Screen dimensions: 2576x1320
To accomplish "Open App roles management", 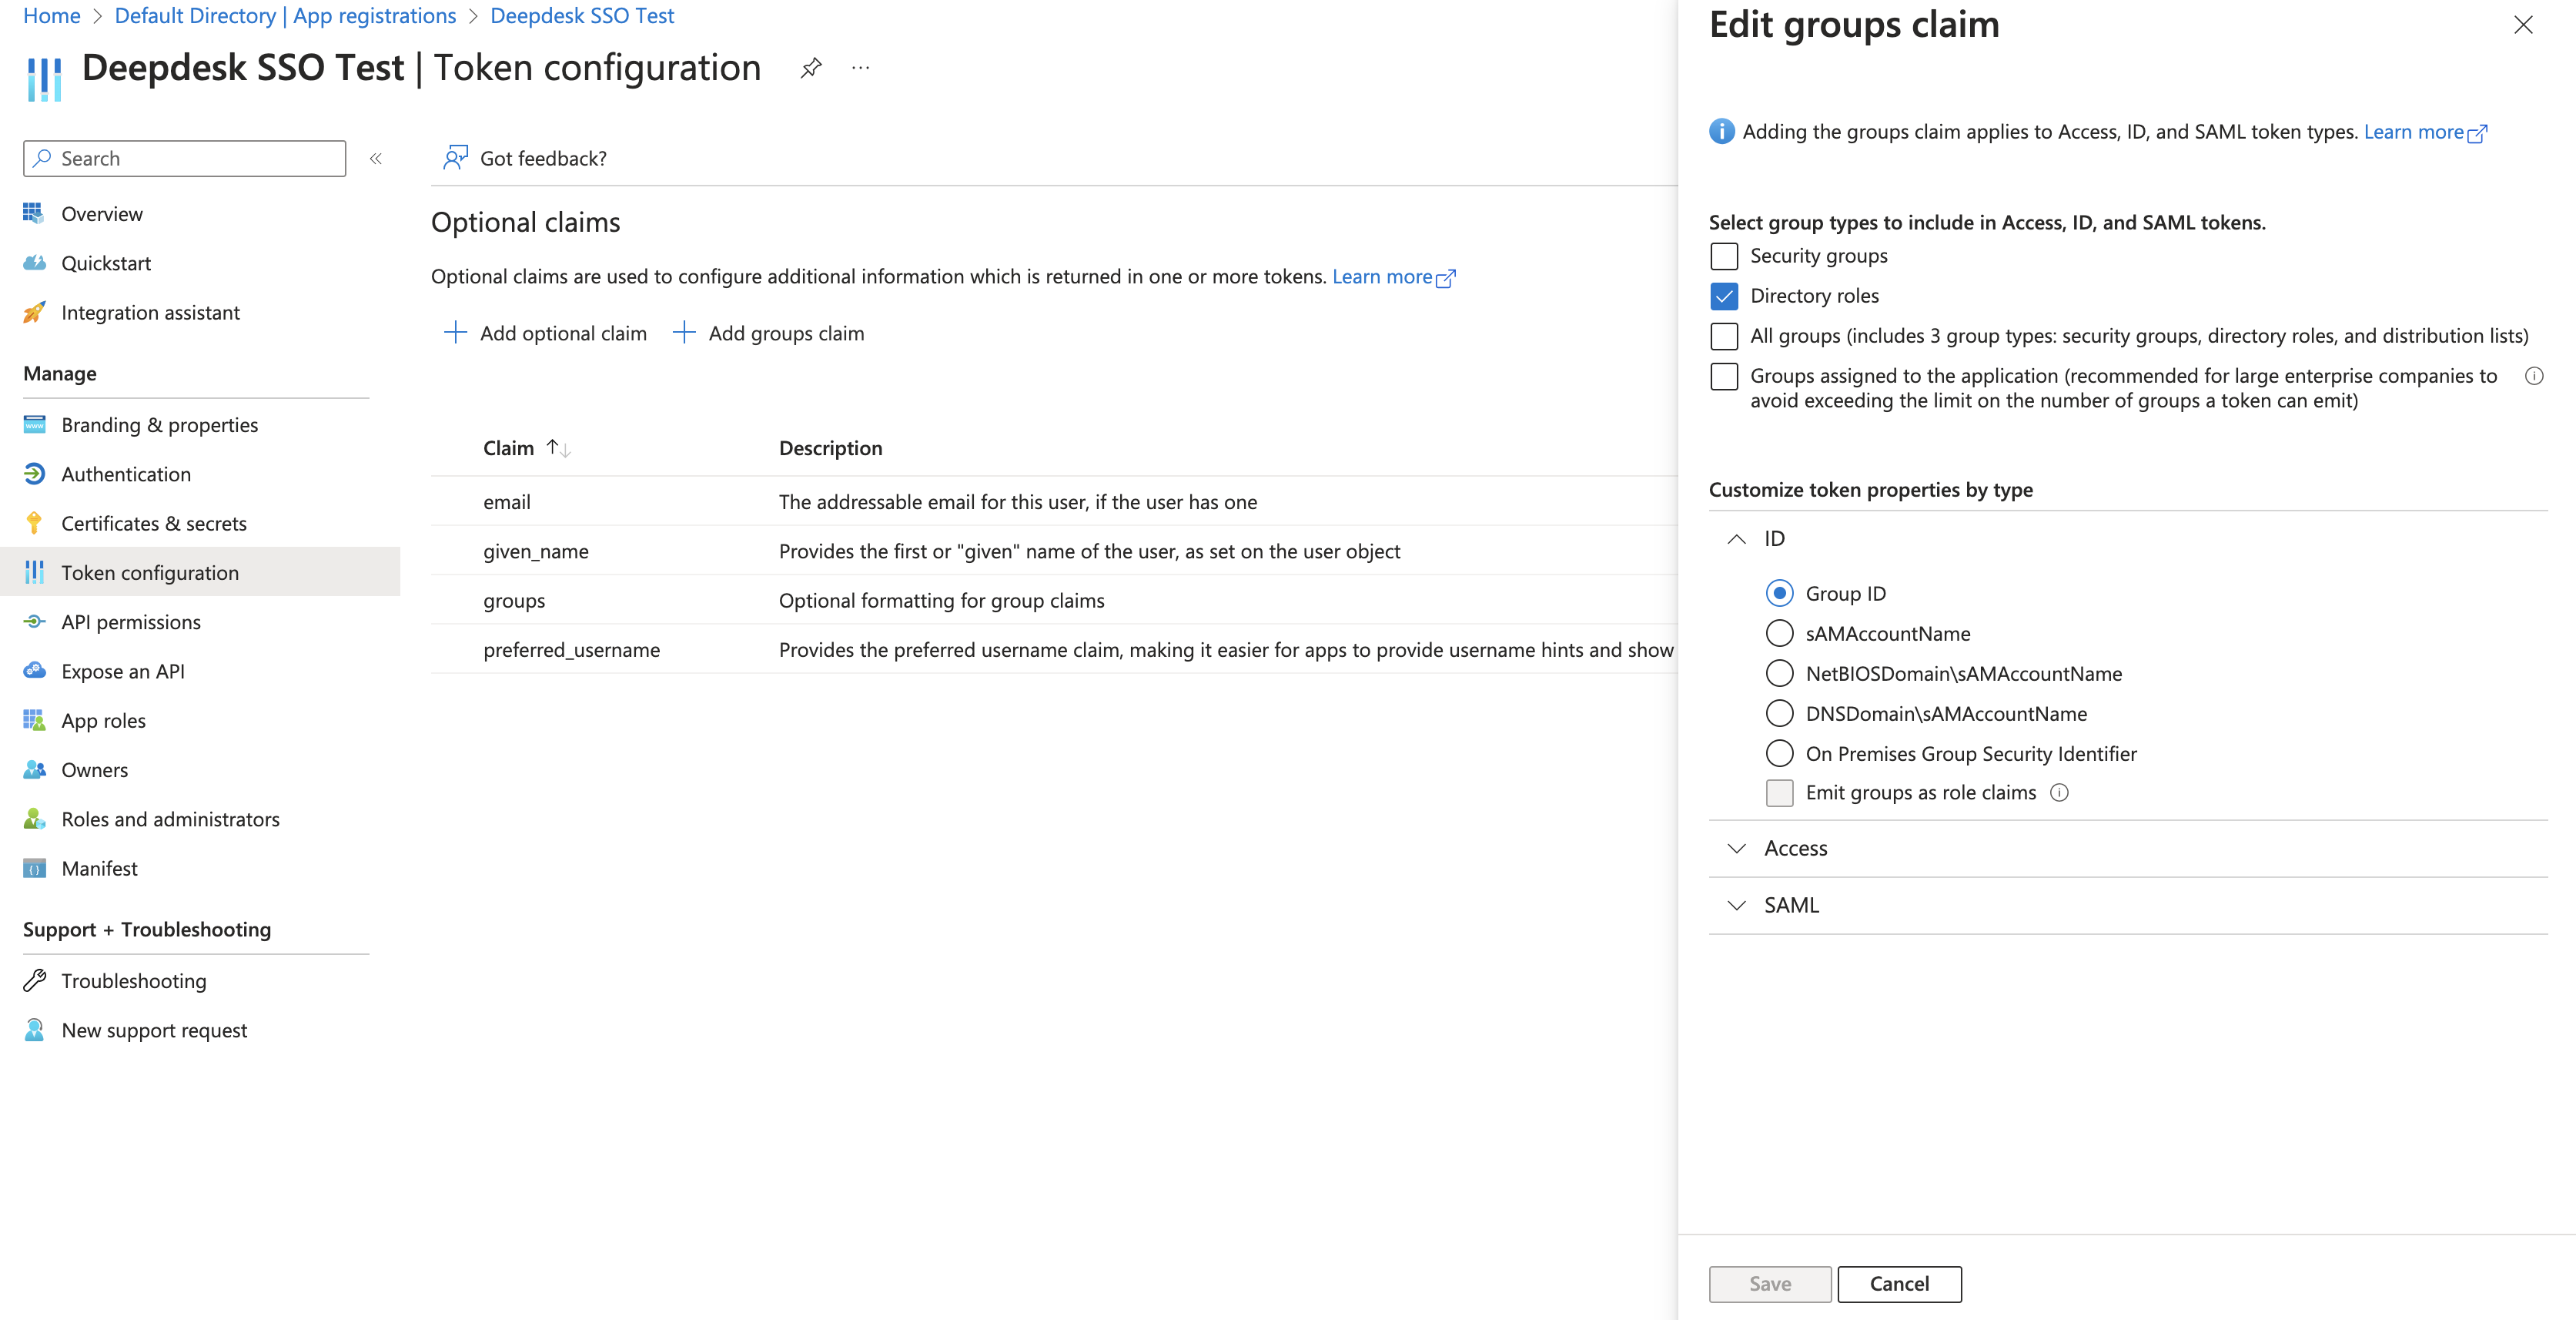I will click(x=102, y=720).
